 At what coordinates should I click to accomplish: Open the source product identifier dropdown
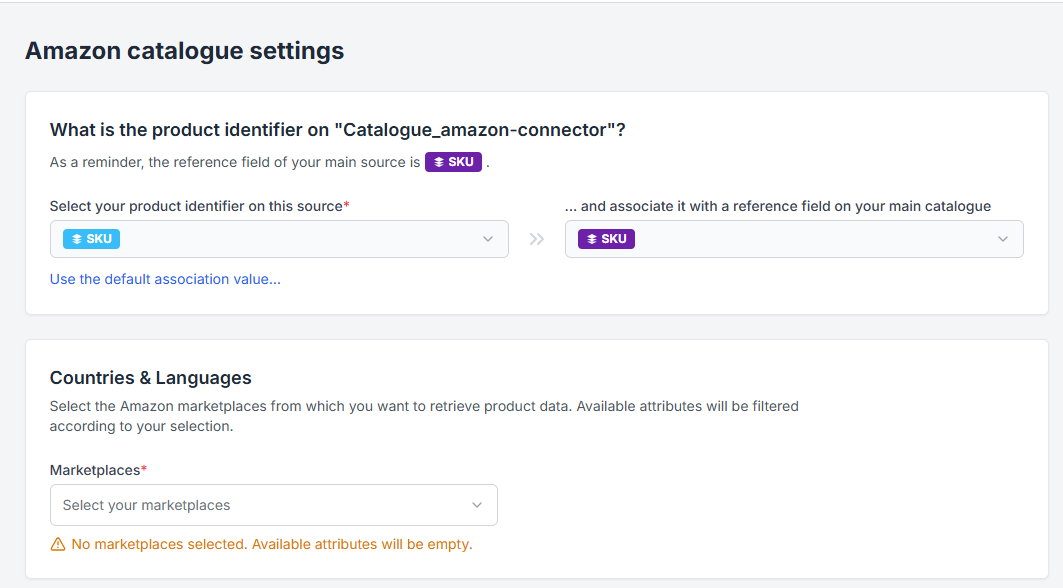point(279,239)
